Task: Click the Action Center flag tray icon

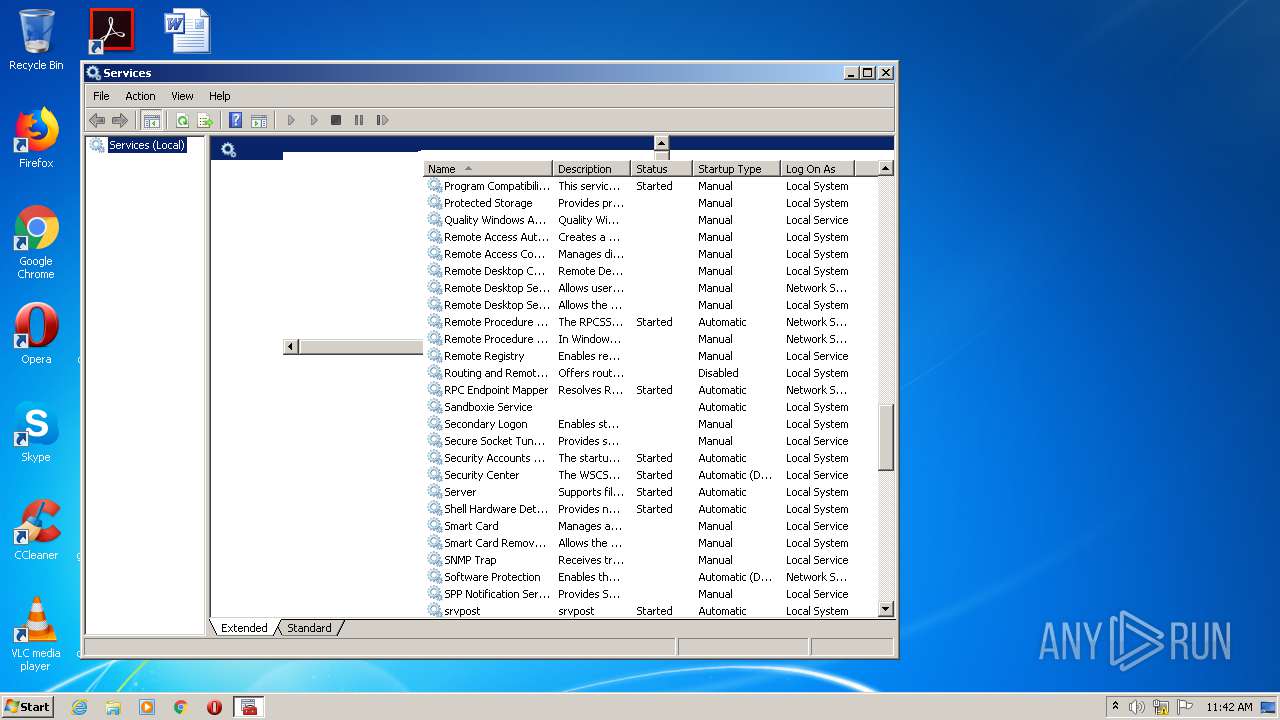Action: [x=1185, y=707]
